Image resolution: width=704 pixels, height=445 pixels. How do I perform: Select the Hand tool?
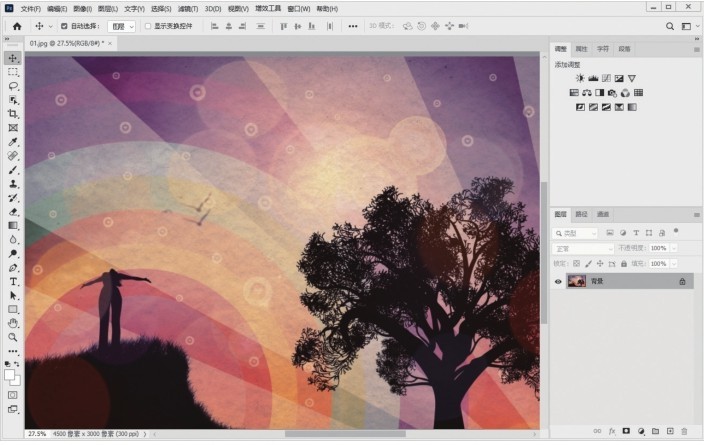click(x=13, y=323)
